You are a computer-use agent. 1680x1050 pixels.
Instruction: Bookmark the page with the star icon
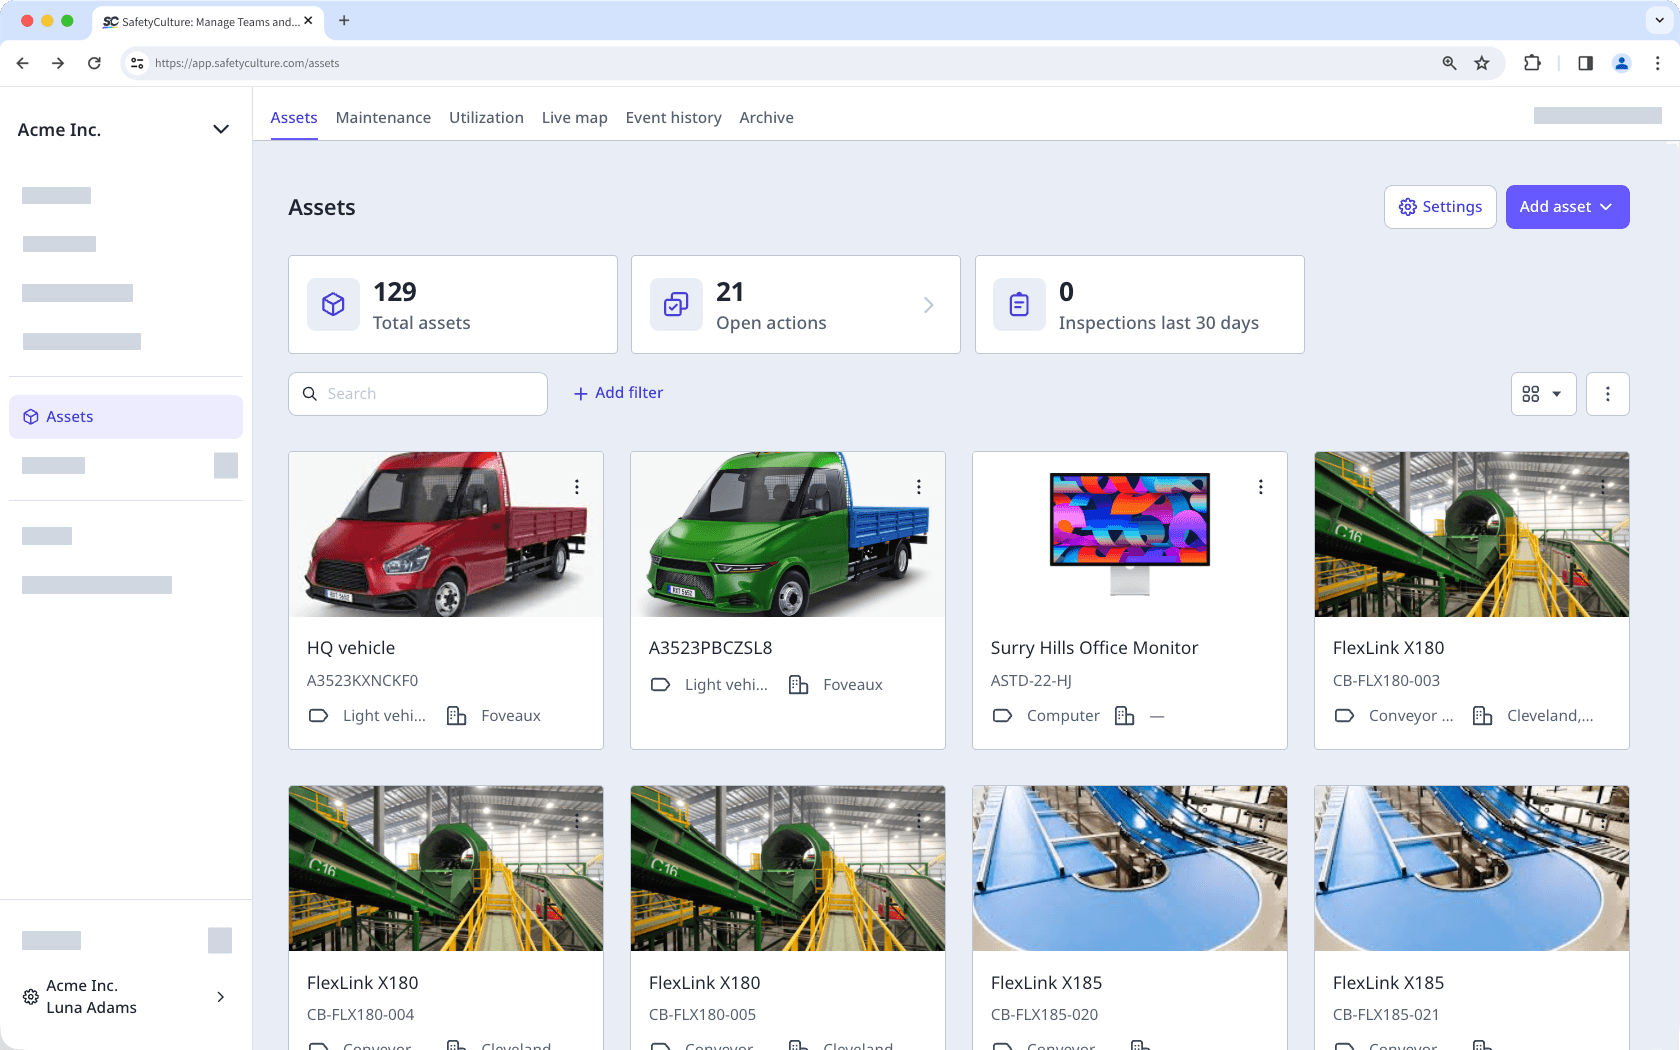point(1483,62)
